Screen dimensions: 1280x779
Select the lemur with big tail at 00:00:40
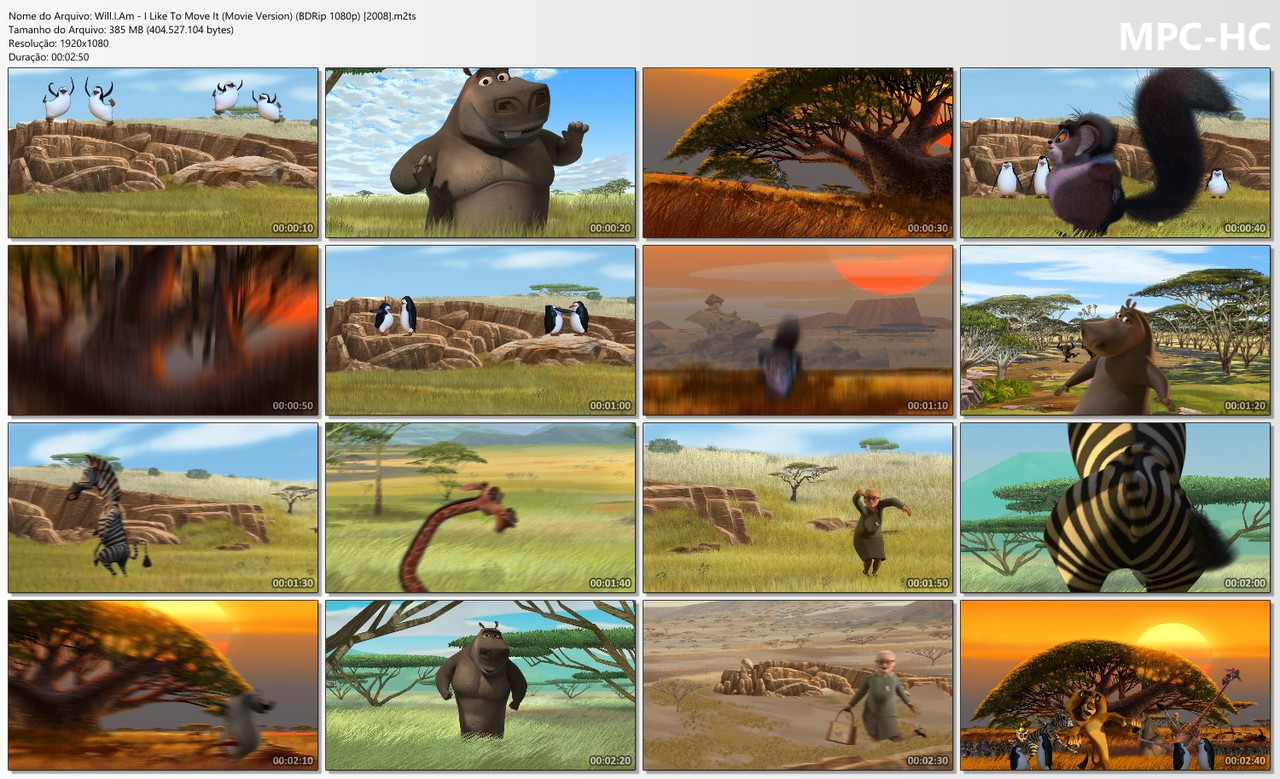point(1113,151)
